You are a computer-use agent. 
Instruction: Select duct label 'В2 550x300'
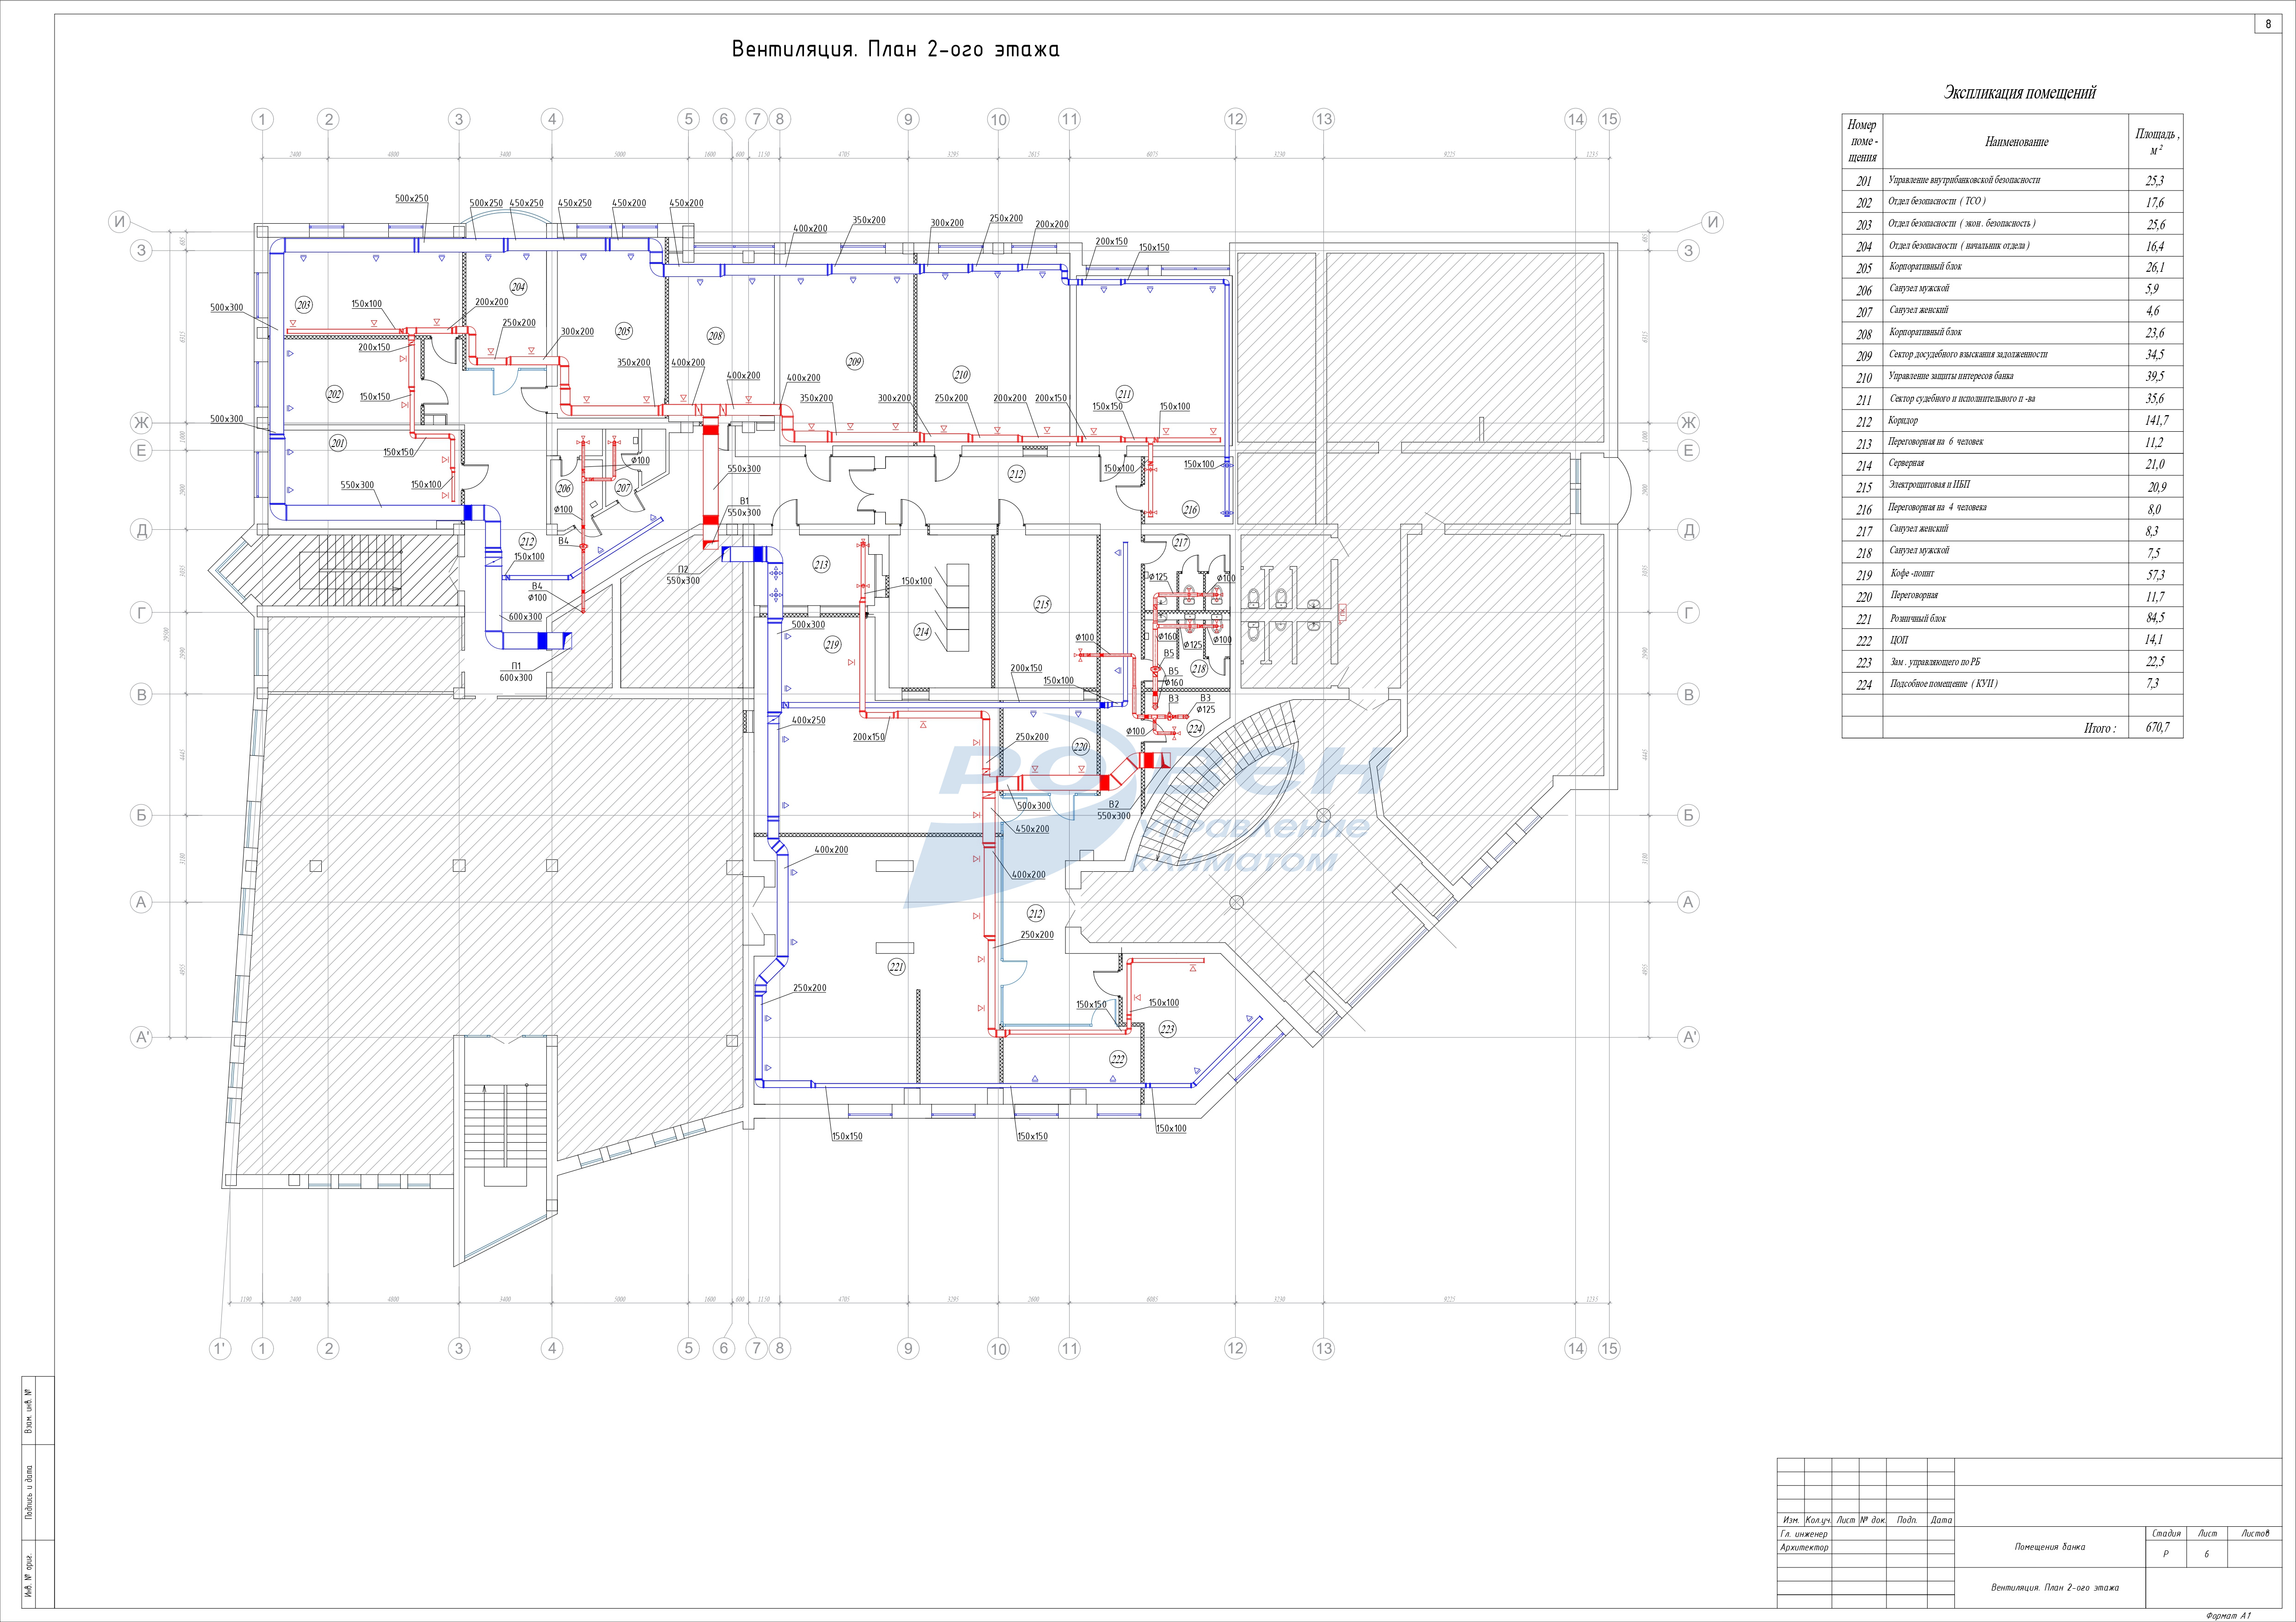[x=1113, y=810]
